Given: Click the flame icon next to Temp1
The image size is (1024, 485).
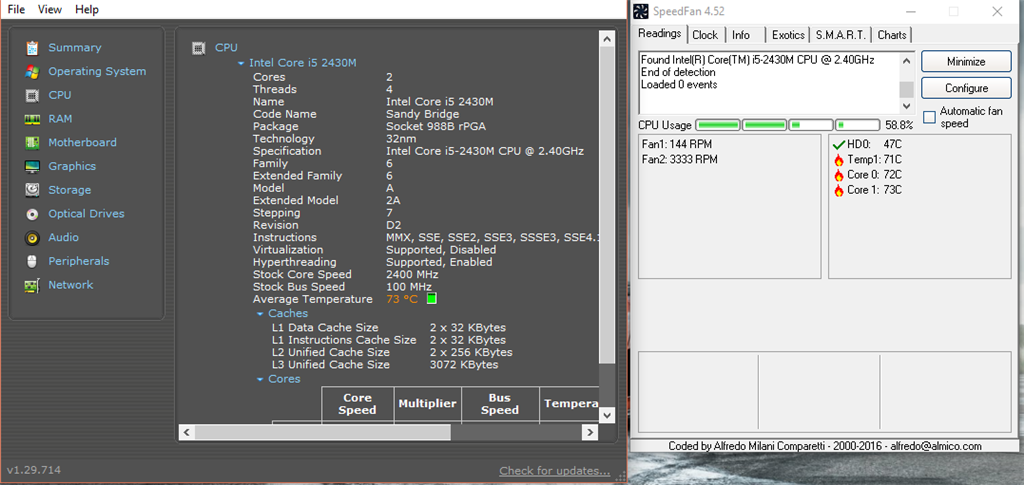Looking at the screenshot, I should 839,160.
